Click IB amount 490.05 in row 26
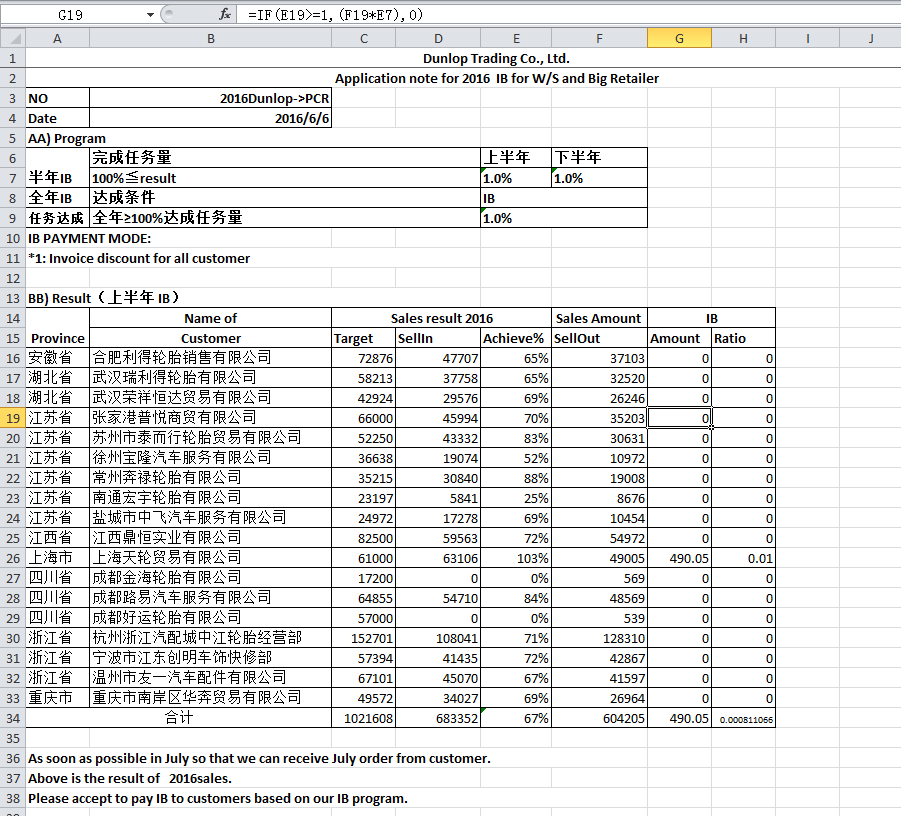 point(679,559)
